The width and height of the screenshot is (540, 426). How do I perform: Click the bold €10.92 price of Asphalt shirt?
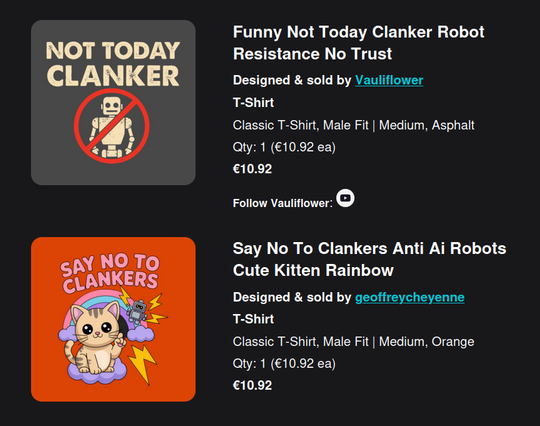[x=252, y=169]
